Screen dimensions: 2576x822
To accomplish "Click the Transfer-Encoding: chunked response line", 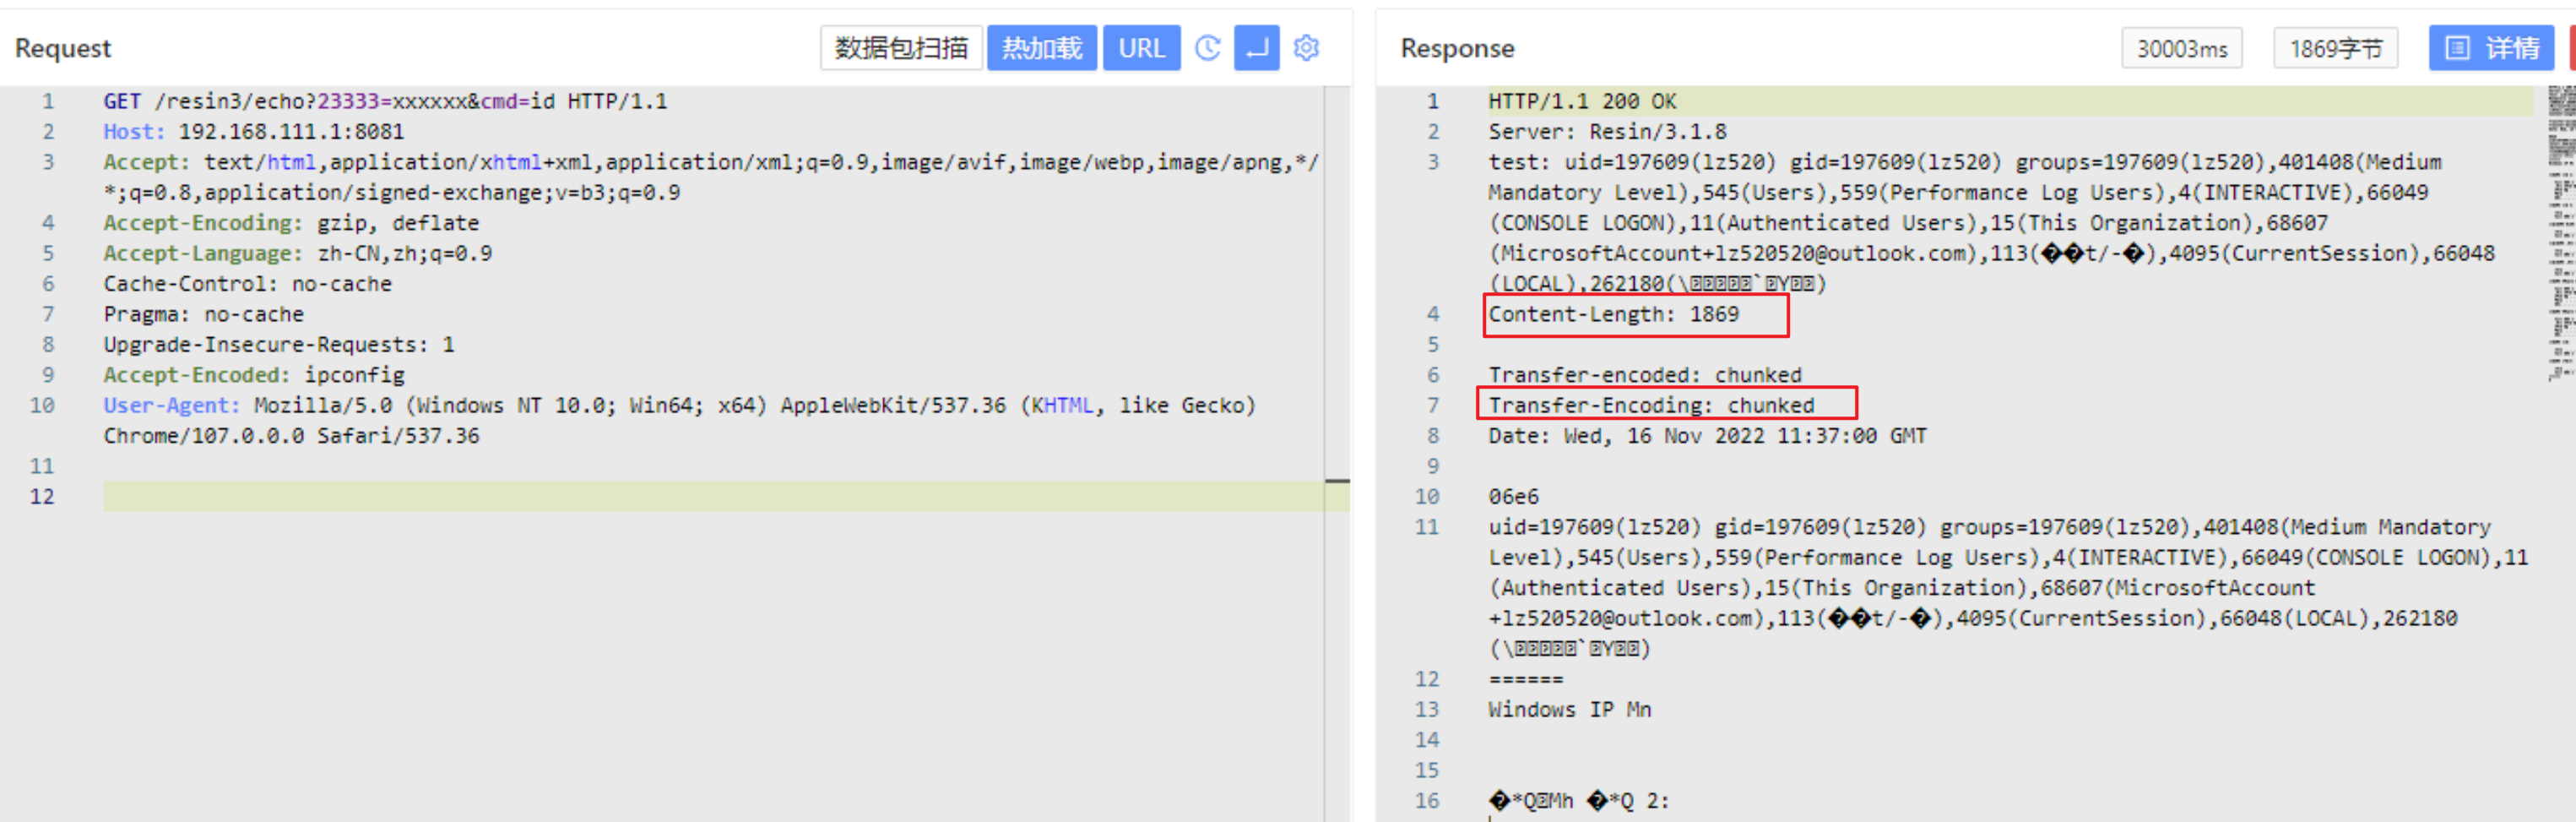I will click(1651, 405).
